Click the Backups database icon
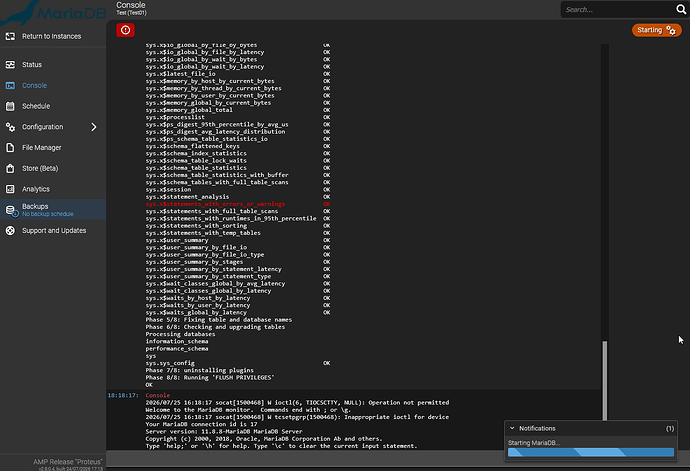This screenshot has height=471, width=690. click(11, 210)
